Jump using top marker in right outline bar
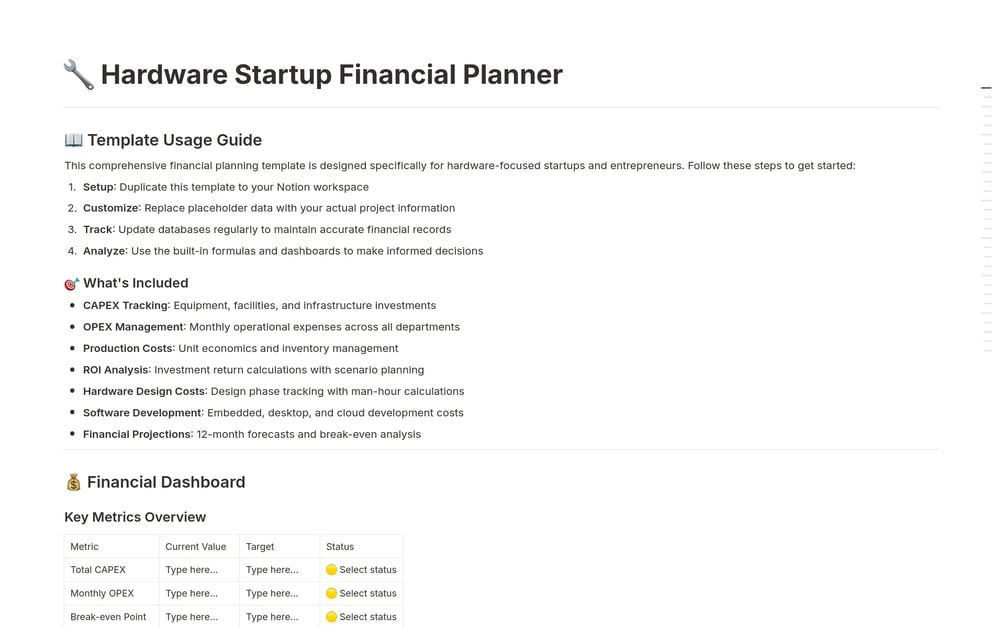Image resolution: width=1005 pixels, height=628 pixels. 986,87
